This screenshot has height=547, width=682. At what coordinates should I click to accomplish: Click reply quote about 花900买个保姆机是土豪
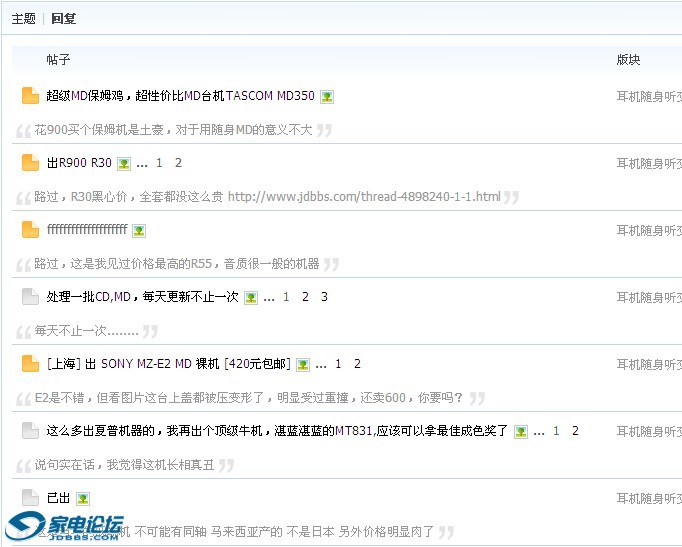pyautogui.click(x=173, y=130)
